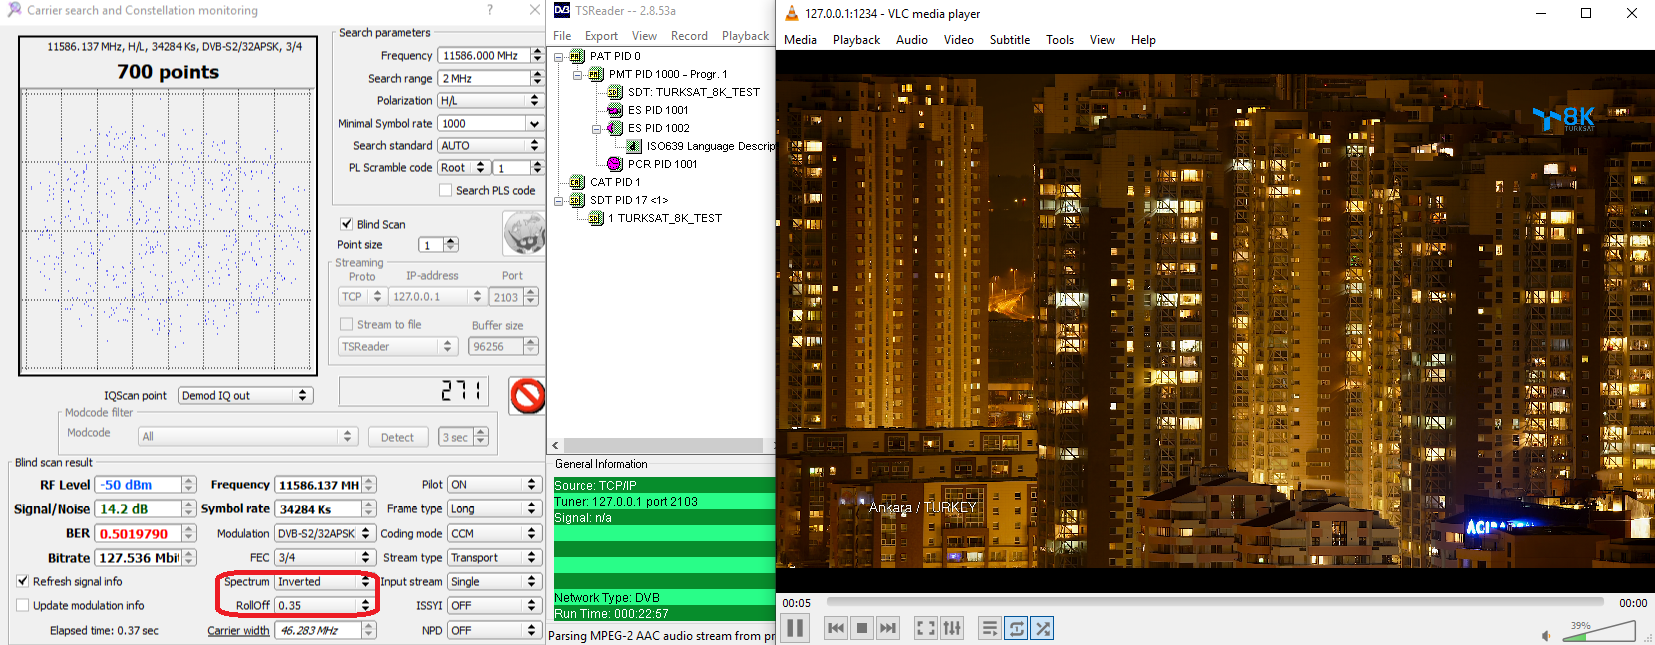Enable Stream to file checkbox
Viewport: 1655px width, 645px height.
(346, 324)
